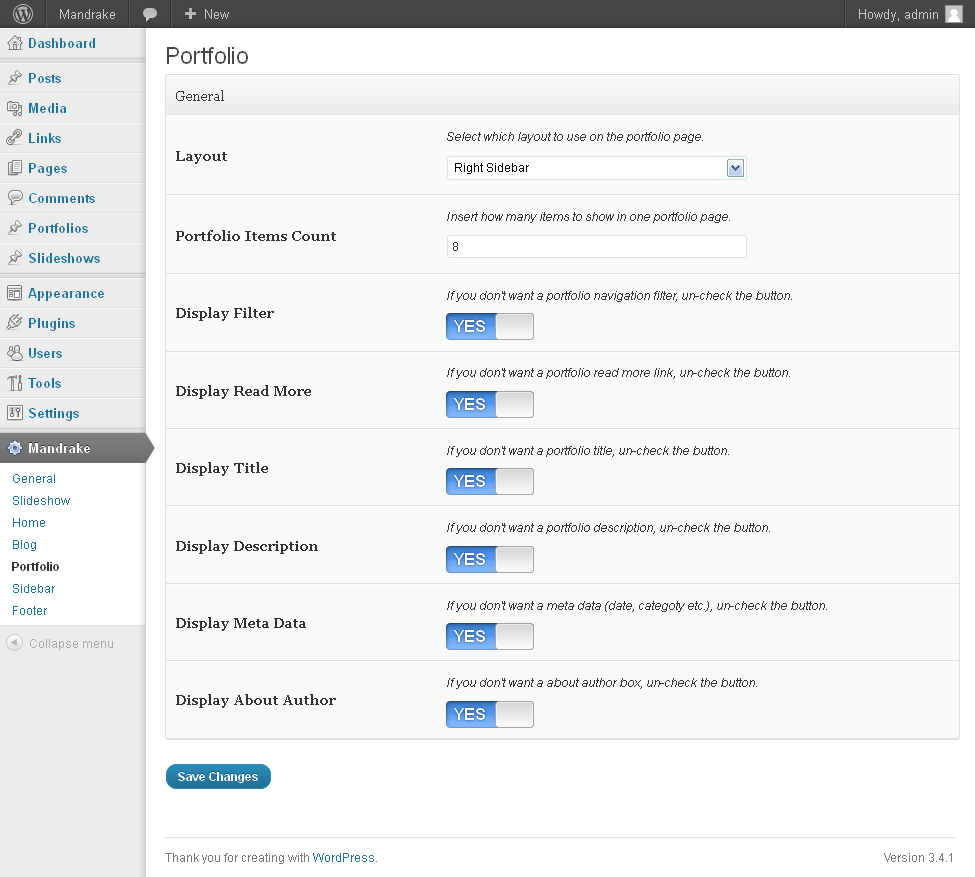Screen dimensions: 975x877
Task: Toggle the Display Meta Data switch
Action: pos(490,636)
